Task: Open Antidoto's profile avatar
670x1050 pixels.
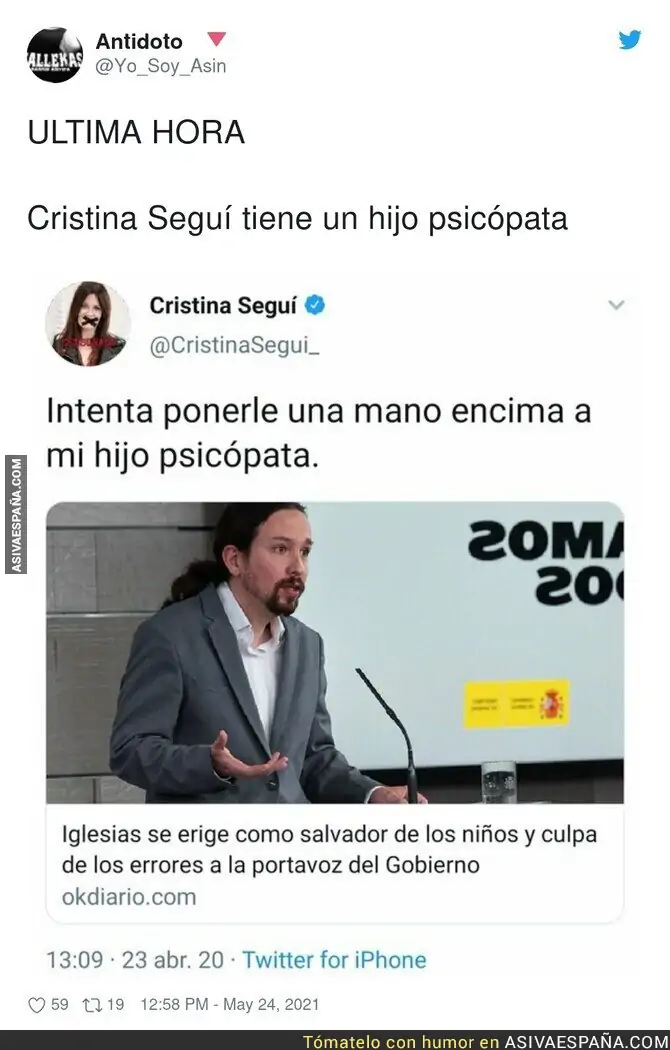Action: 55,55
